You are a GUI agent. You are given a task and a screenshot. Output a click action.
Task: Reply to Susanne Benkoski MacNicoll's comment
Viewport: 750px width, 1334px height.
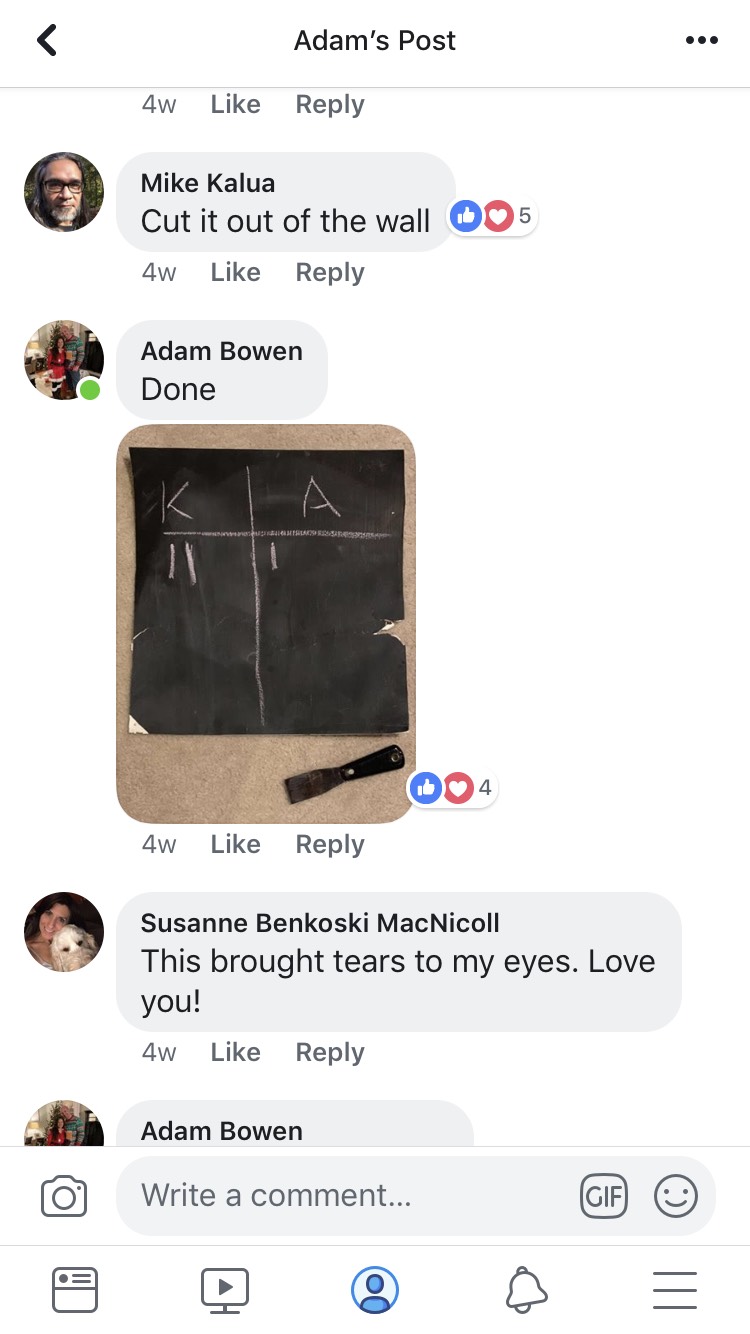(x=330, y=1052)
